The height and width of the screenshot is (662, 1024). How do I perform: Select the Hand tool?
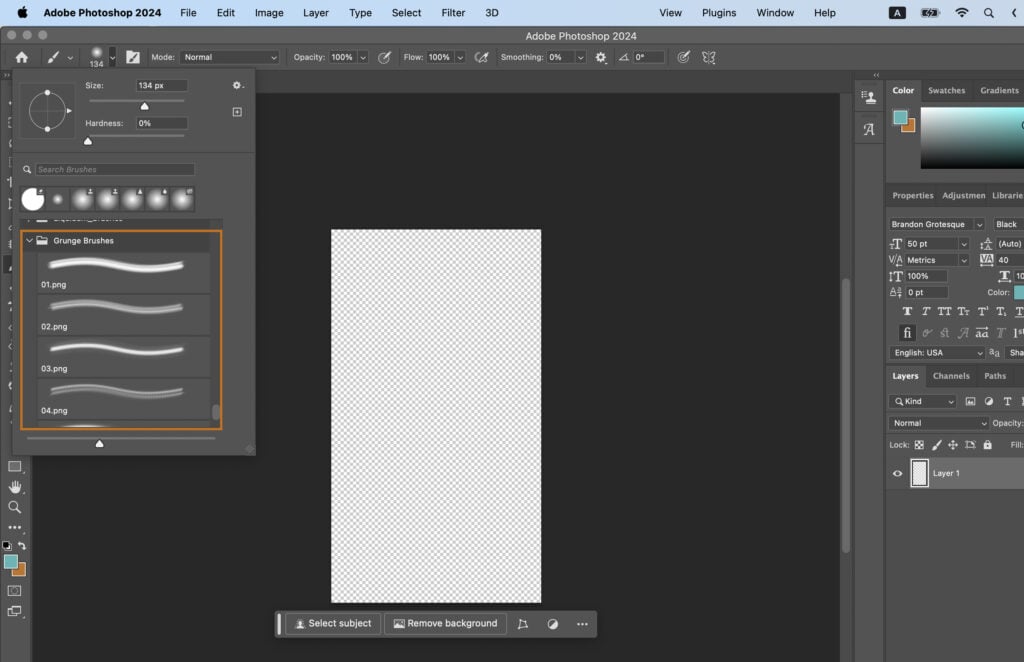(x=13, y=488)
